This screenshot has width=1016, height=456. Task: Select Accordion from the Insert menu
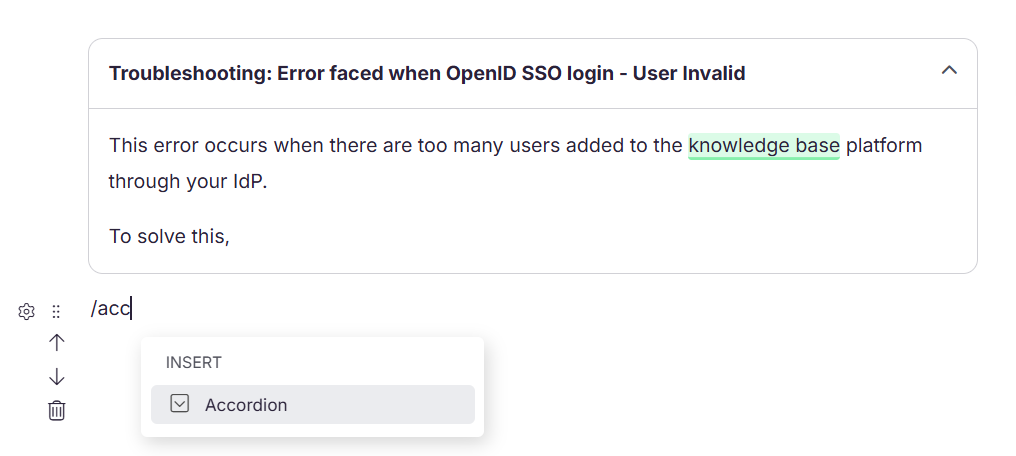(x=313, y=404)
